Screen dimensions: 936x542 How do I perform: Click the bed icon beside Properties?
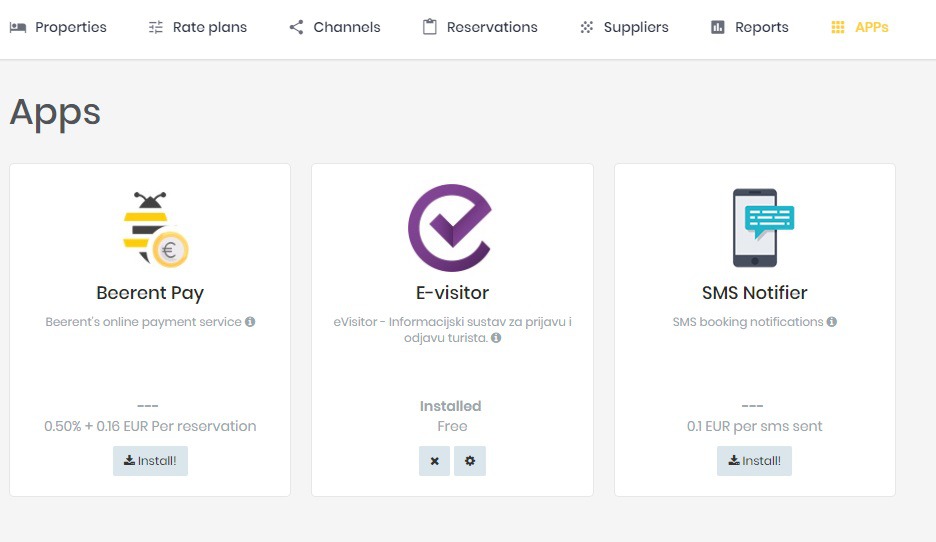click(x=18, y=27)
